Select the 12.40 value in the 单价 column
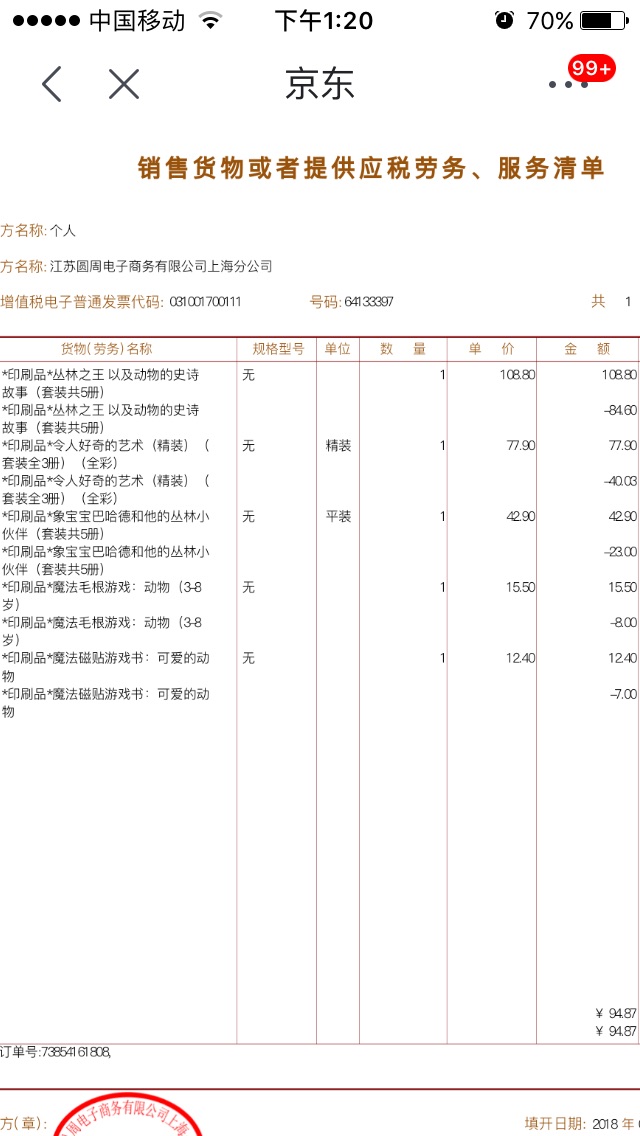 (x=520, y=658)
